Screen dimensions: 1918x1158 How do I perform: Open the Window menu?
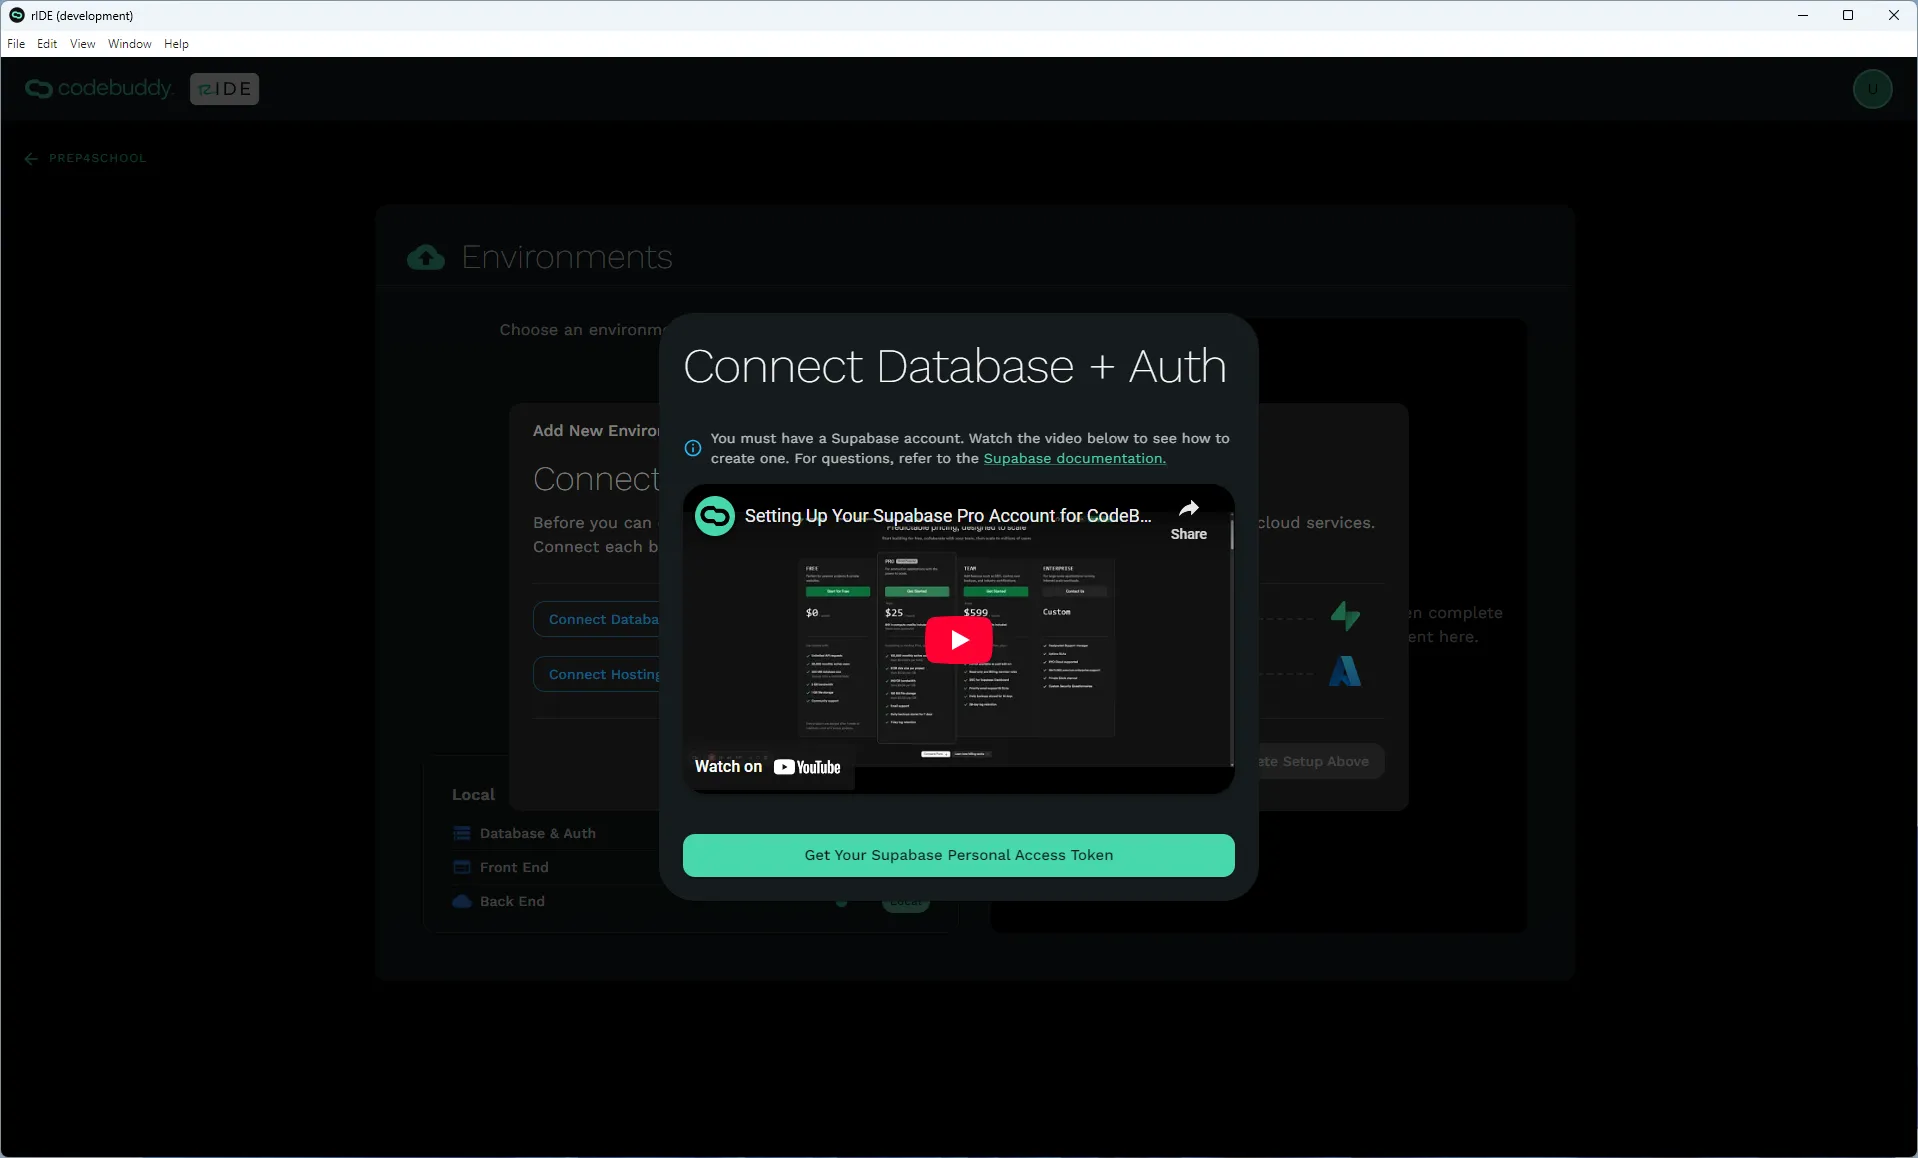[x=130, y=44]
